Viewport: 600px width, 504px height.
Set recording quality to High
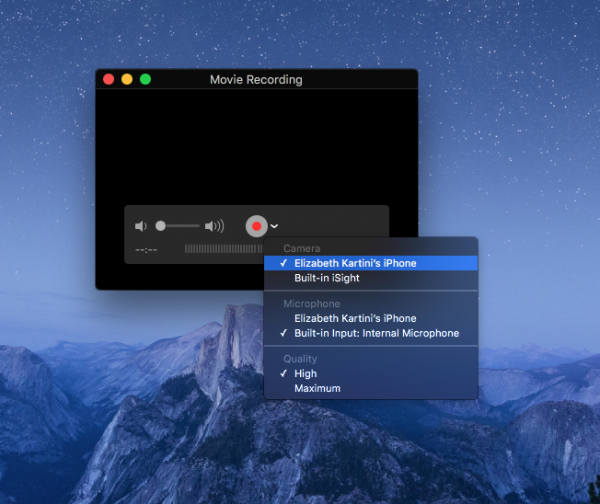pyautogui.click(x=305, y=374)
